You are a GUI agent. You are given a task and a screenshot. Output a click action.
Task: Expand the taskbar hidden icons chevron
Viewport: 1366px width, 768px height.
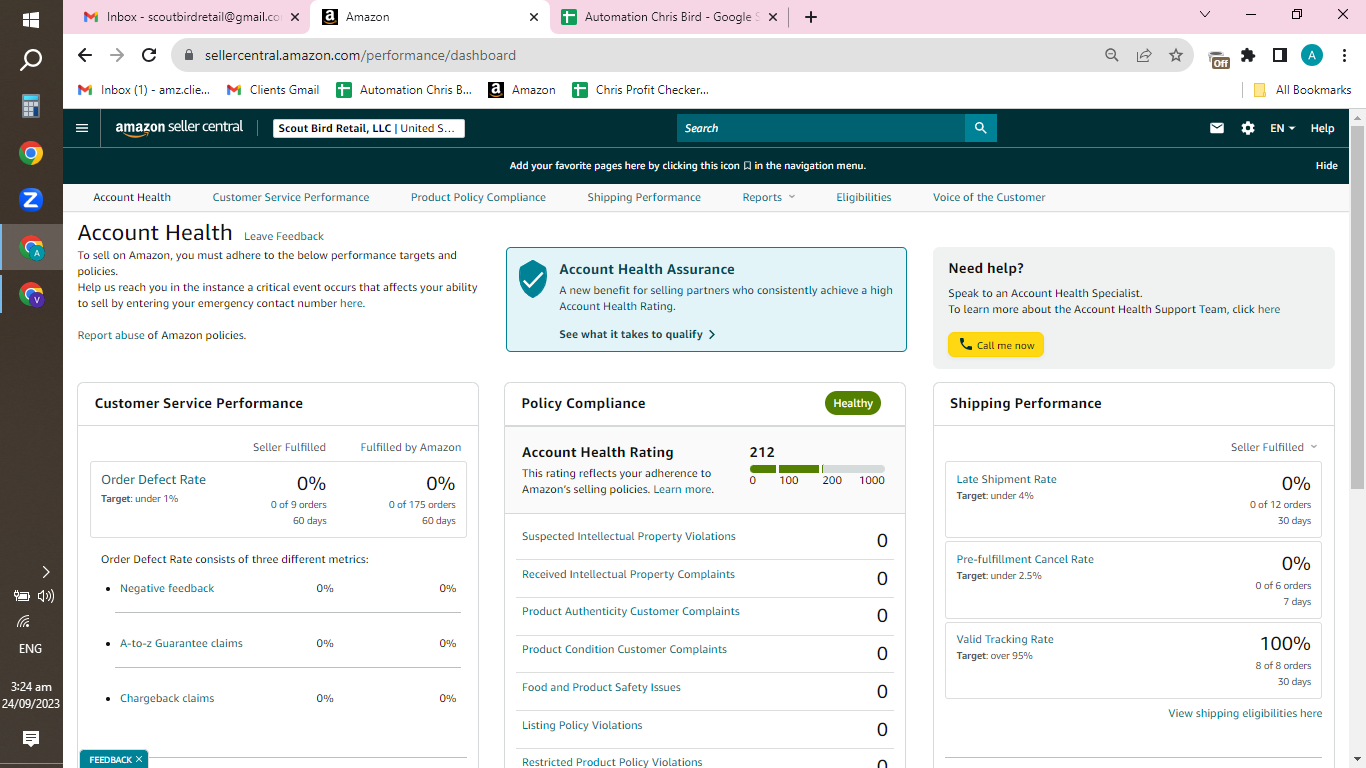point(45,572)
